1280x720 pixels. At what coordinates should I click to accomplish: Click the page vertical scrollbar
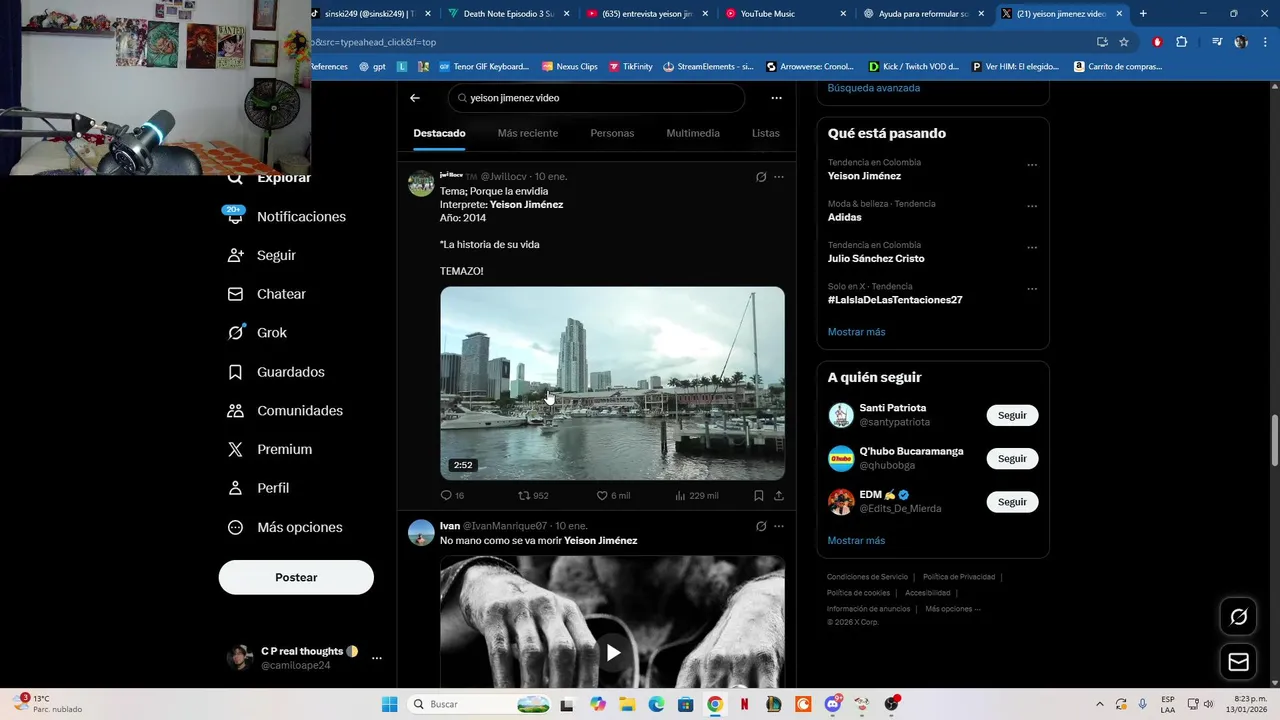pos(1274,440)
